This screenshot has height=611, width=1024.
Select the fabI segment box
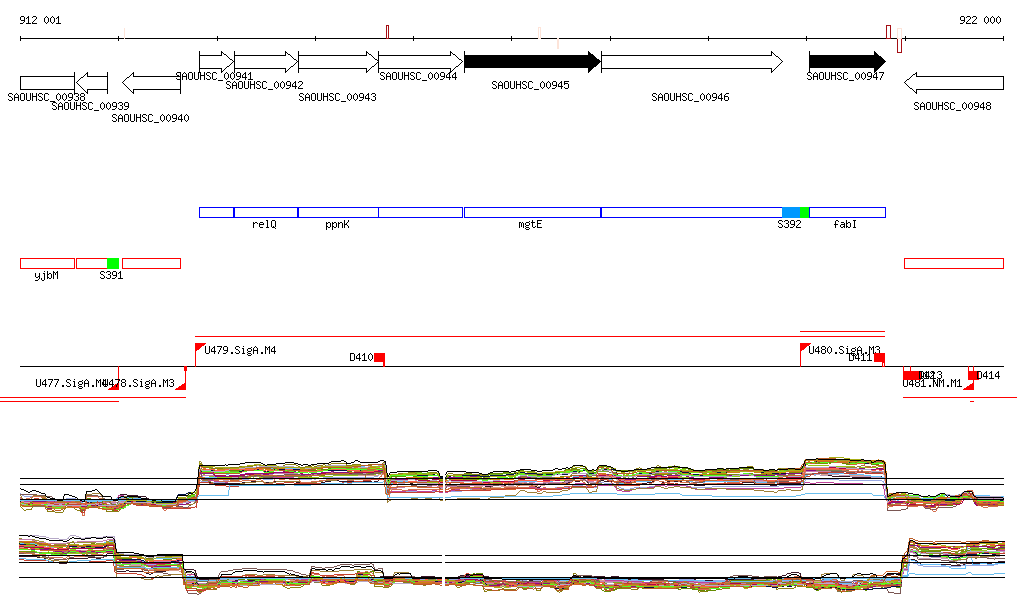pyautogui.click(x=847, y=212)
